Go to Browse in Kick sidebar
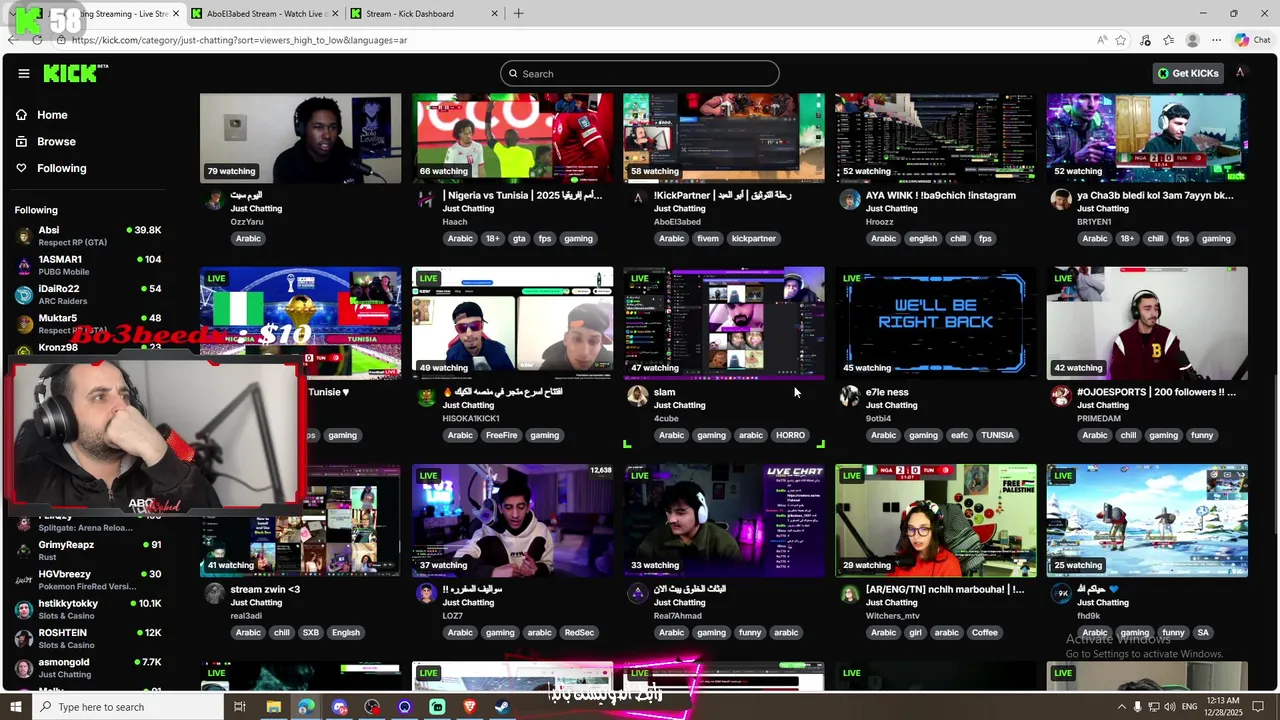Screen dimensions: 1280x720 click(56, 142)
